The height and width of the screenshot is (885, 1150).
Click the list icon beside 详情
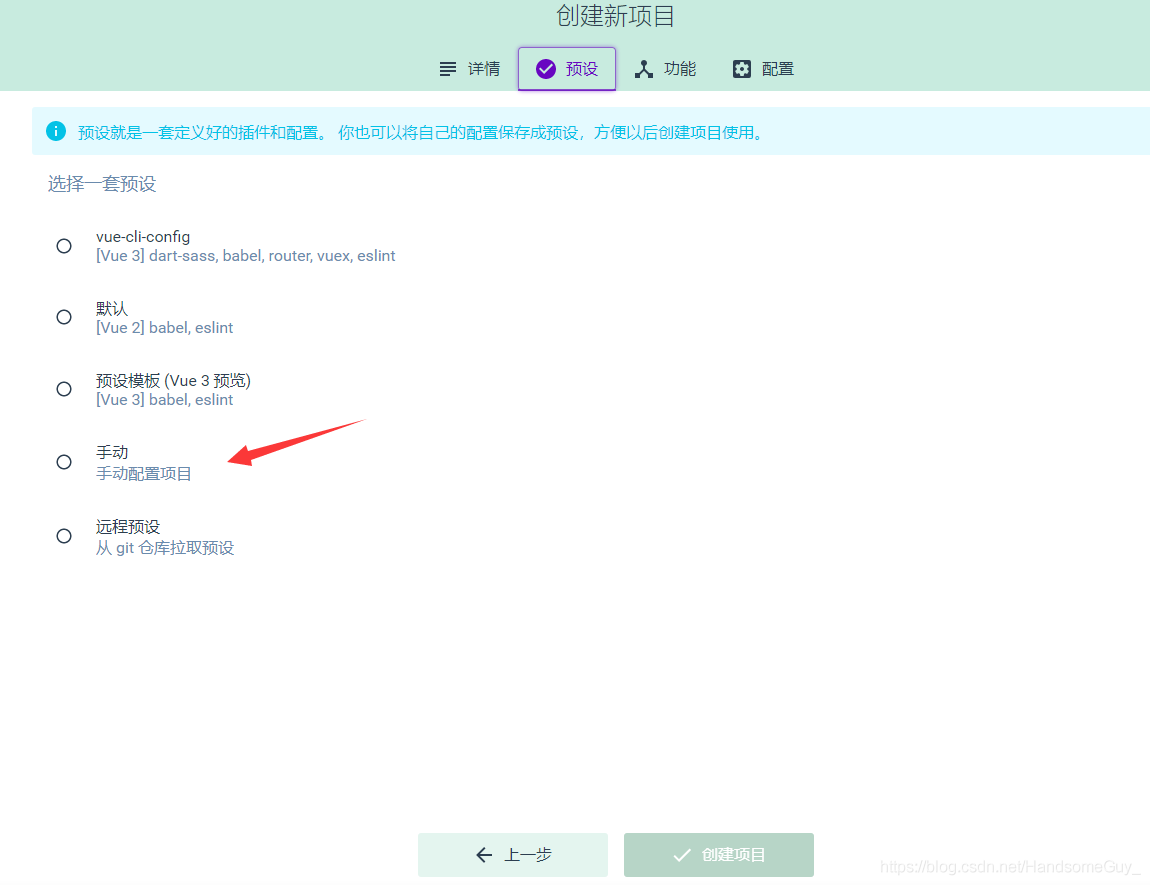pyautogui.click(x=447, y=69)
